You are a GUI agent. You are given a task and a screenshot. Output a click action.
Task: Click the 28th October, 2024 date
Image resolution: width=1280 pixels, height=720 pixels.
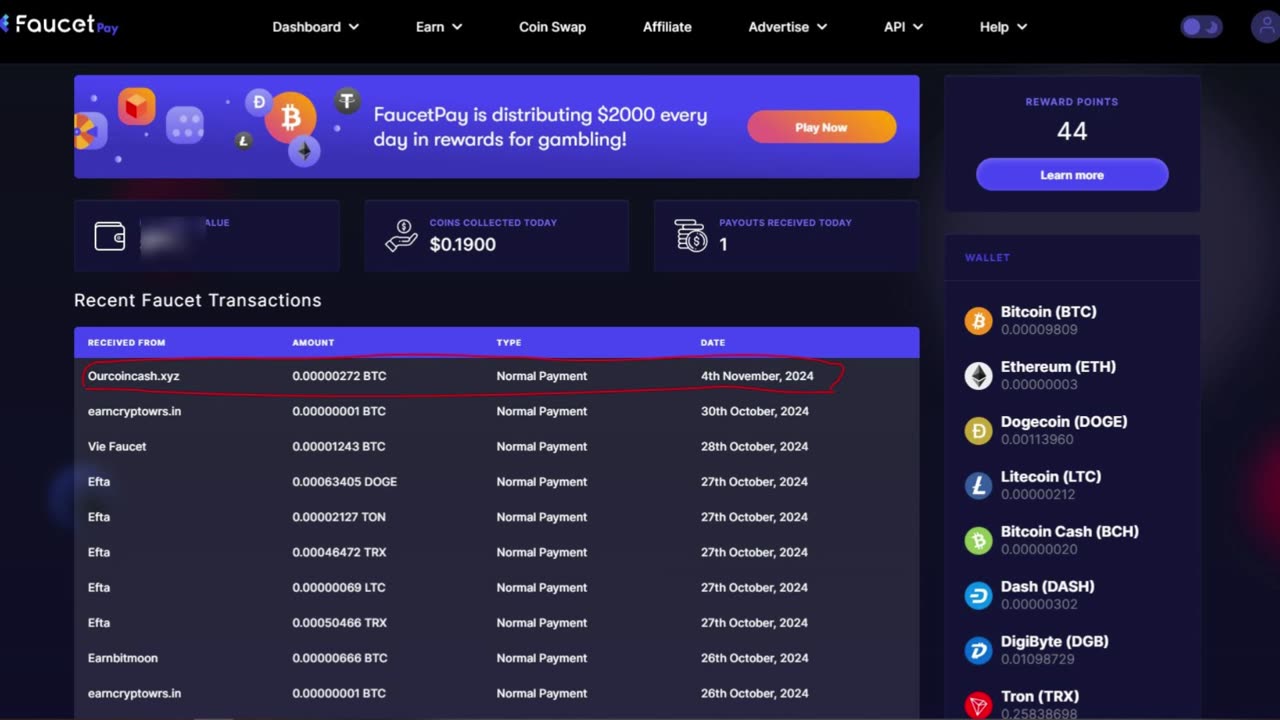coord(755,446)
